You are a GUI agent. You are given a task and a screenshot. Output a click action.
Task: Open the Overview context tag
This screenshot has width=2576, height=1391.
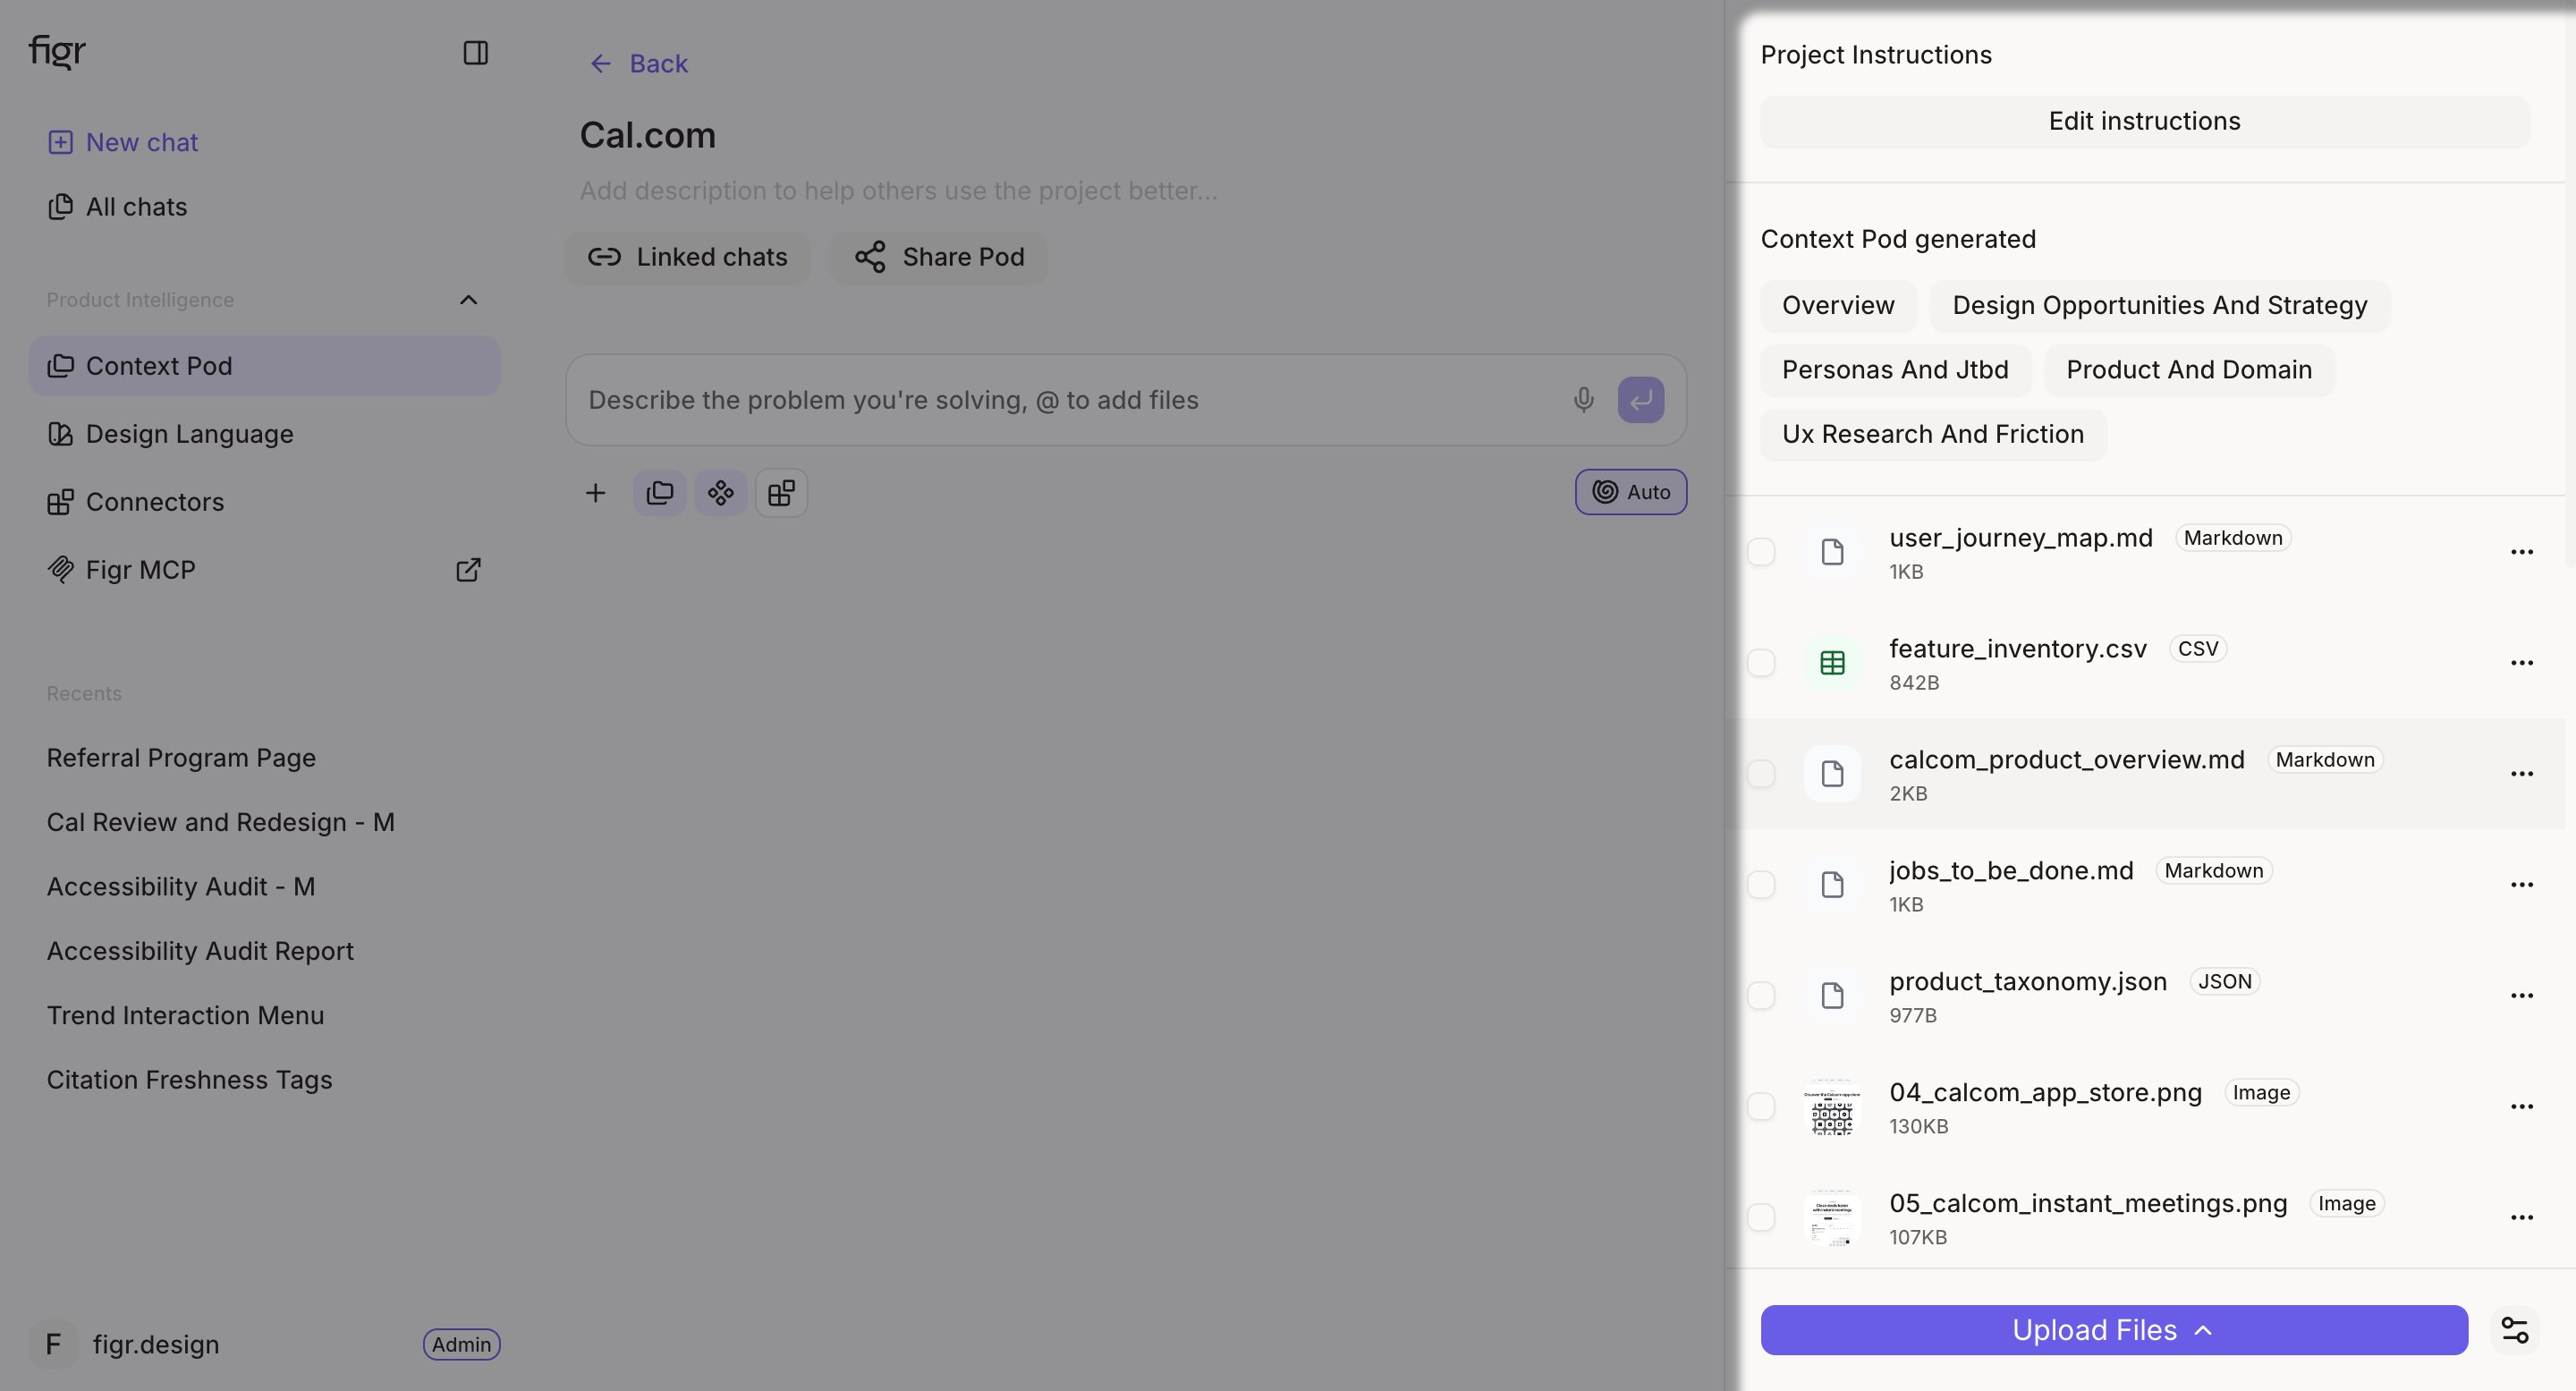[x=1838, y=306]
